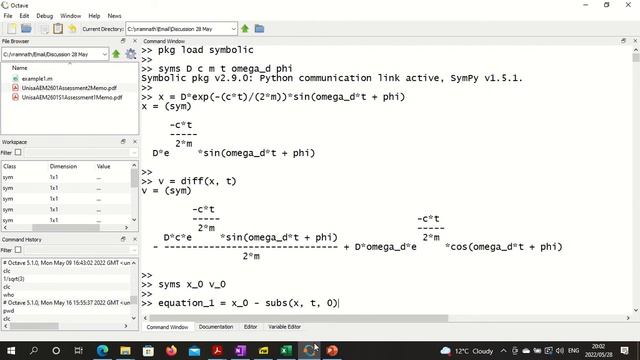Open Firefox from the taskbar
Screen dimensions: 640x360
pos(171,351)
